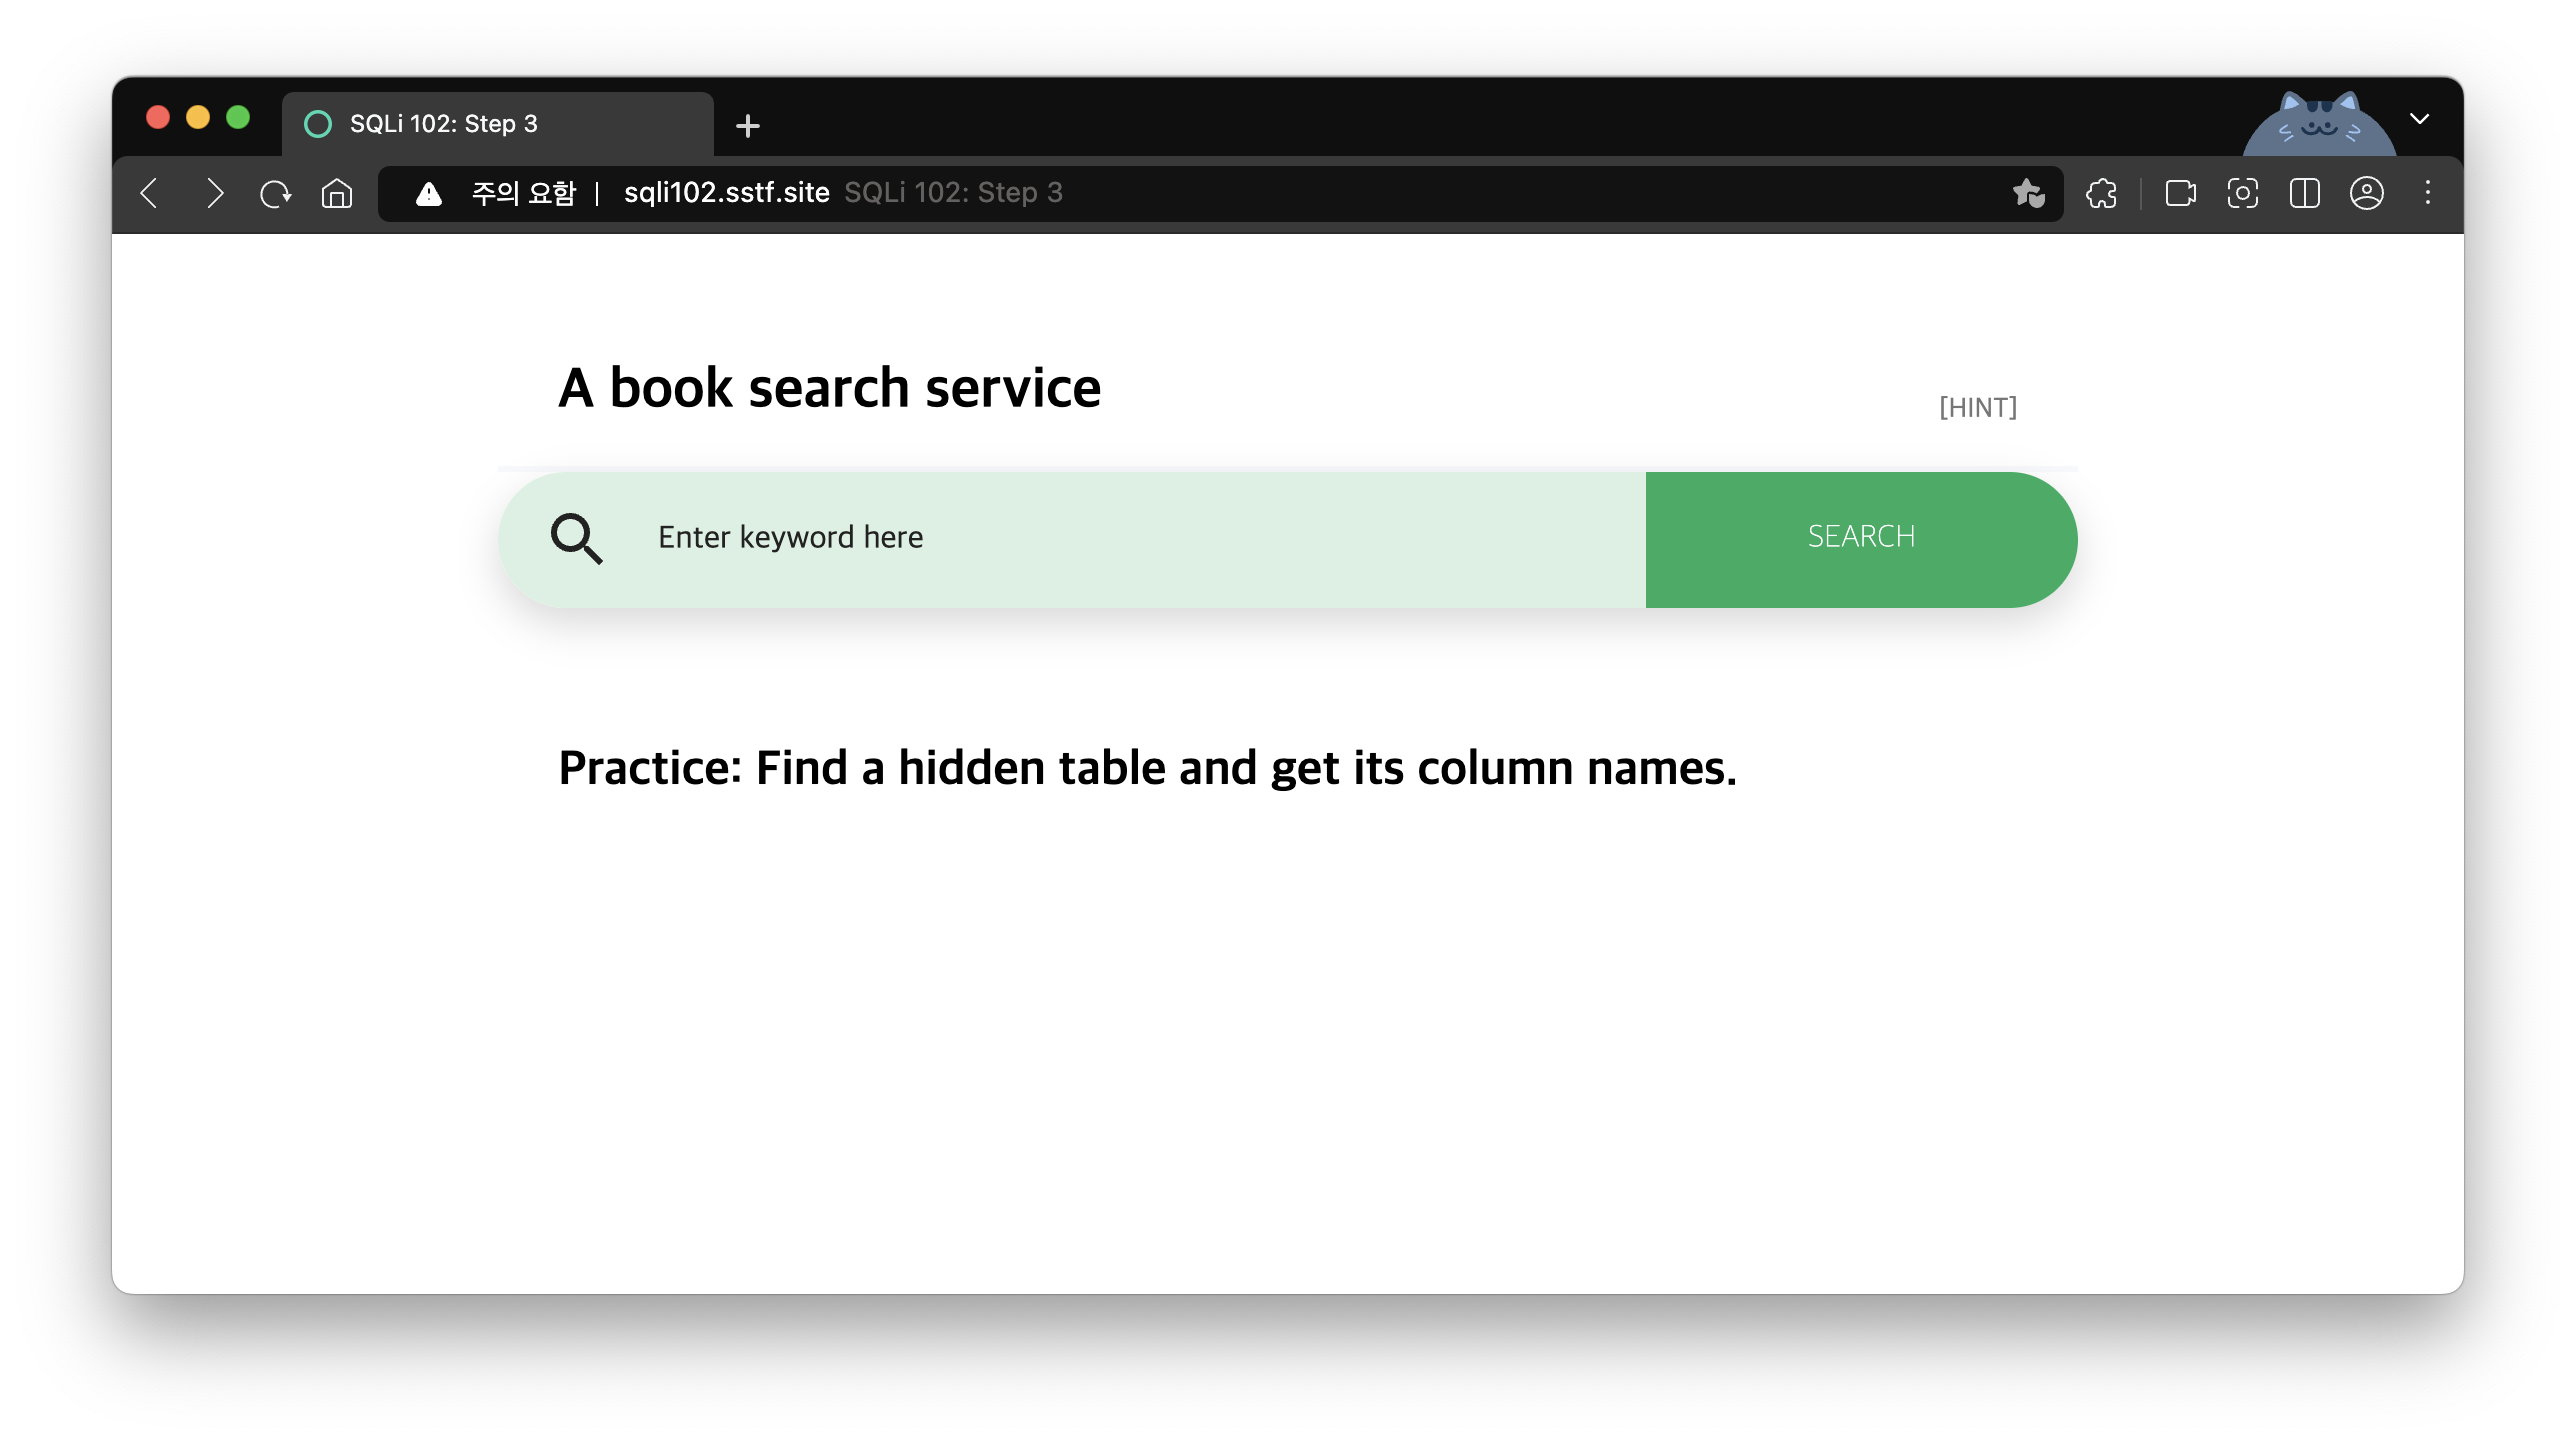Click the media tab toolbar icon
The image size is (2576, 1442).
tap(2180, 193)
